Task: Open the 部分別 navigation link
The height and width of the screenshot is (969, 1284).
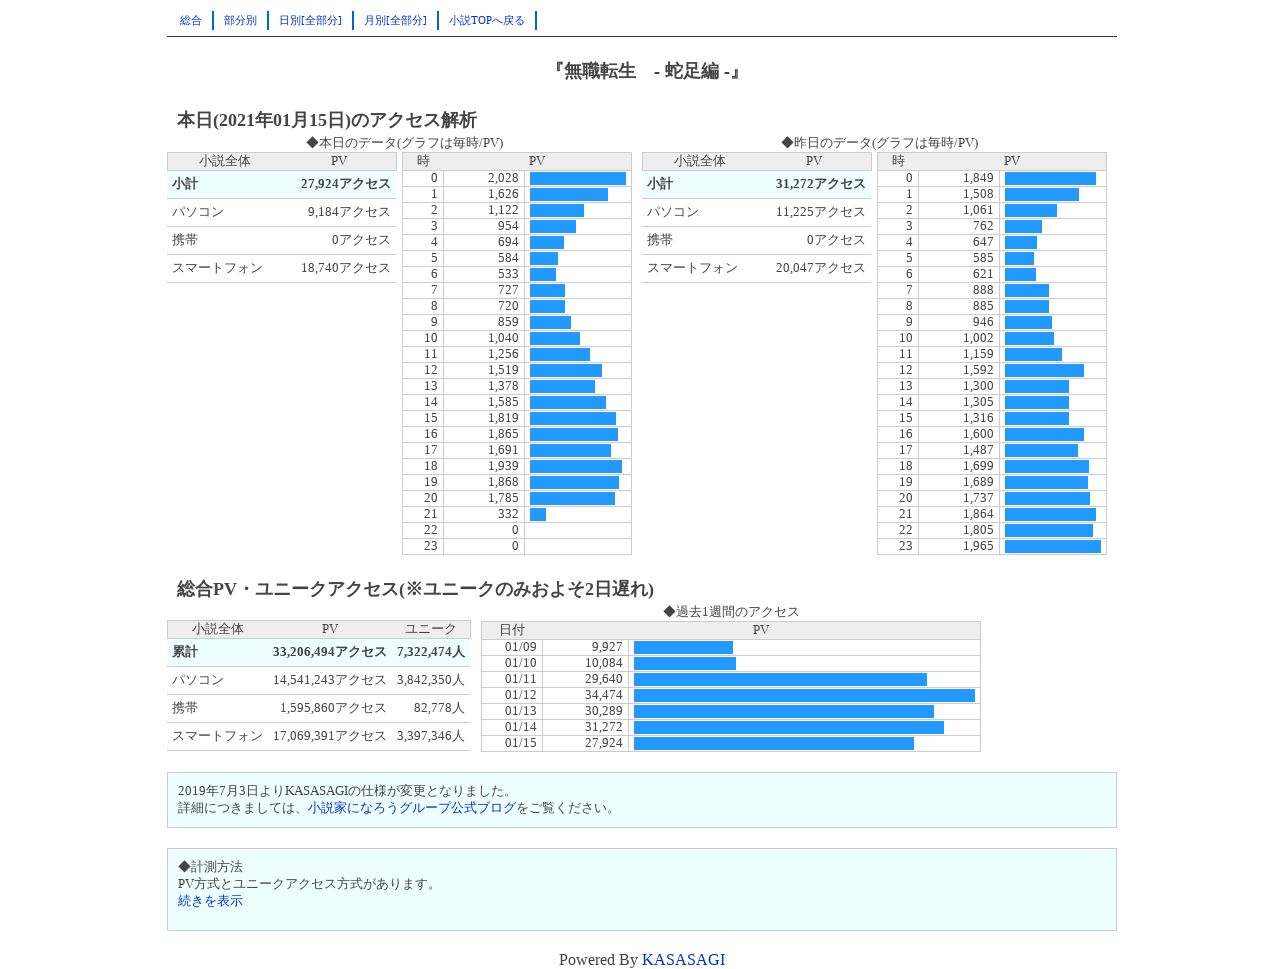Action: [x=240, y=20]
